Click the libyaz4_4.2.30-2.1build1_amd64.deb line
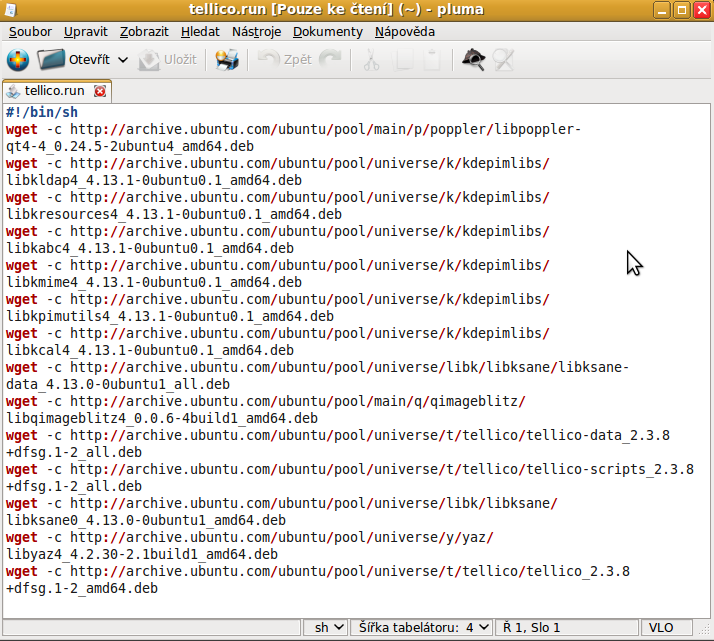 tap(142, 554)
